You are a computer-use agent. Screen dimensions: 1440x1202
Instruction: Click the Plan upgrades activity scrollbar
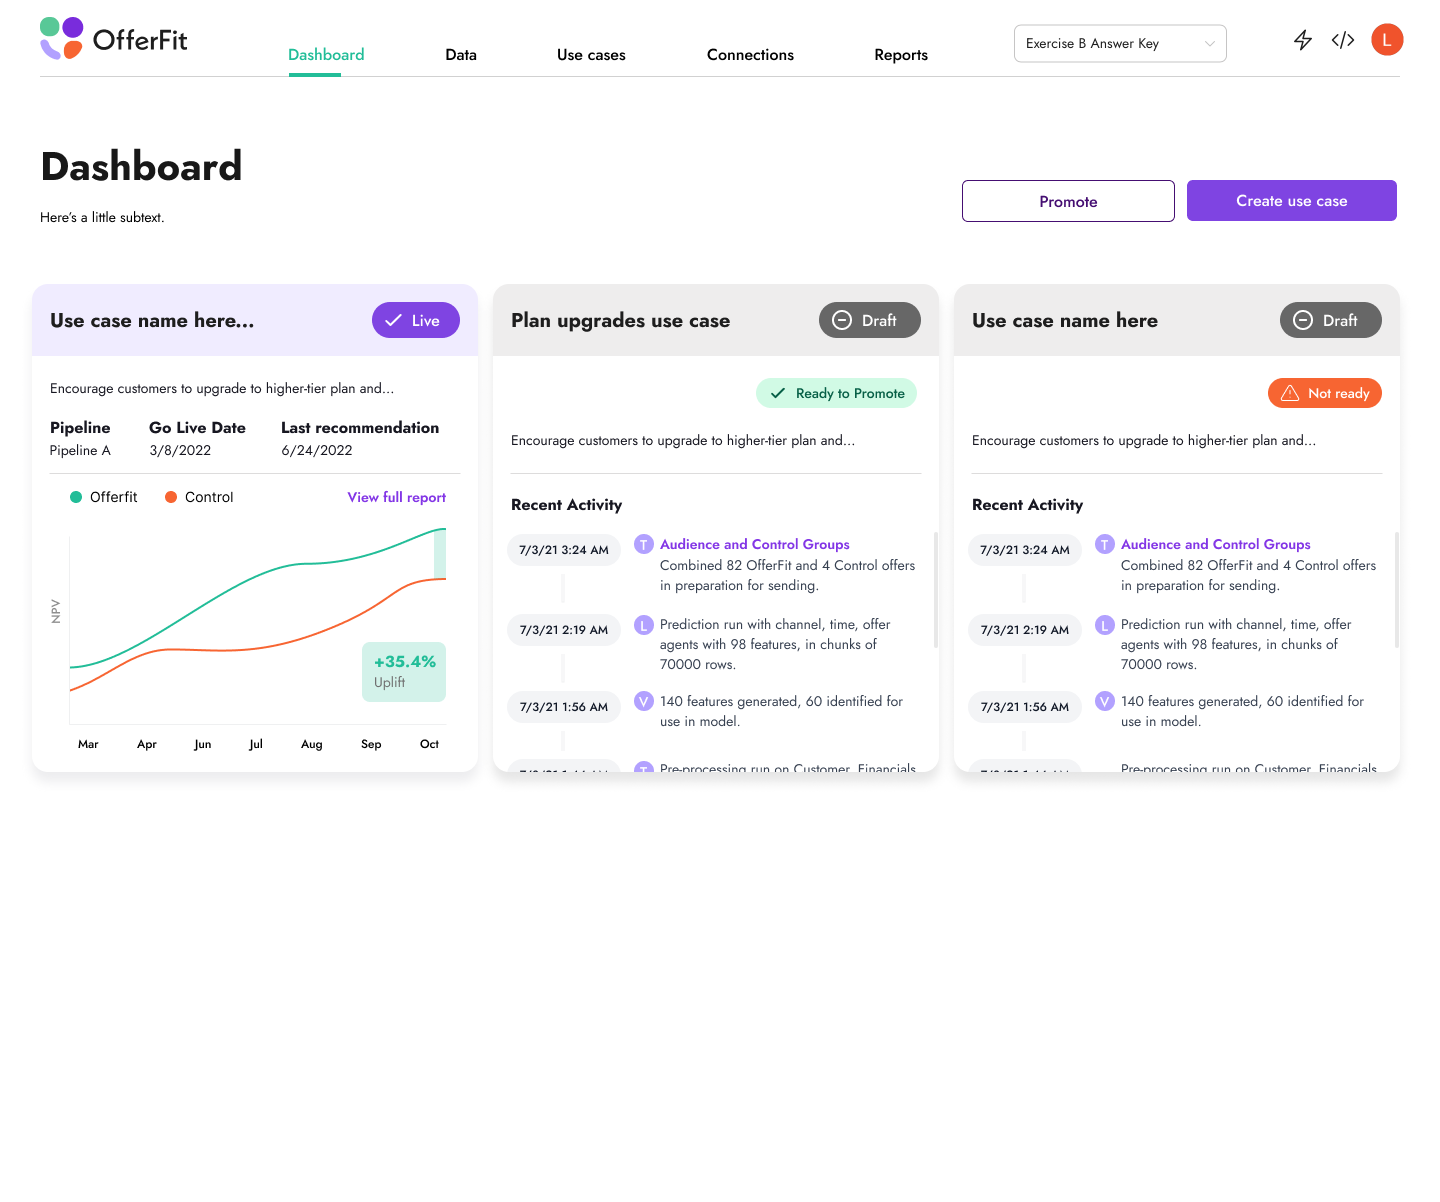[935, 590]
